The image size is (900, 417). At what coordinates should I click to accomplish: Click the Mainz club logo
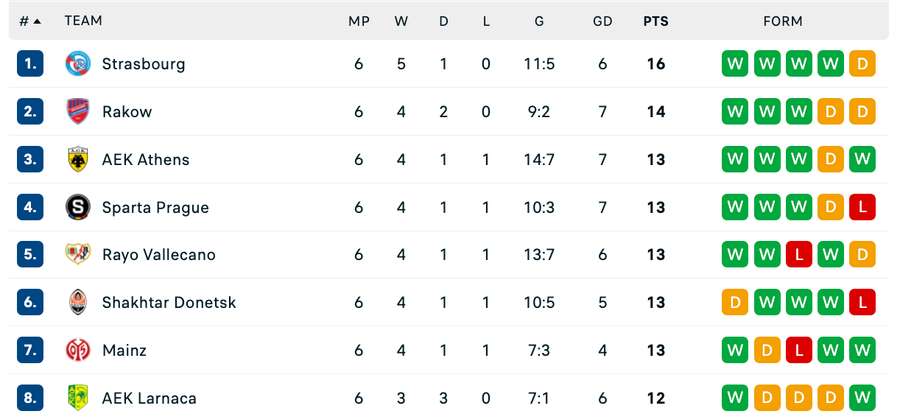pos(78,350)
